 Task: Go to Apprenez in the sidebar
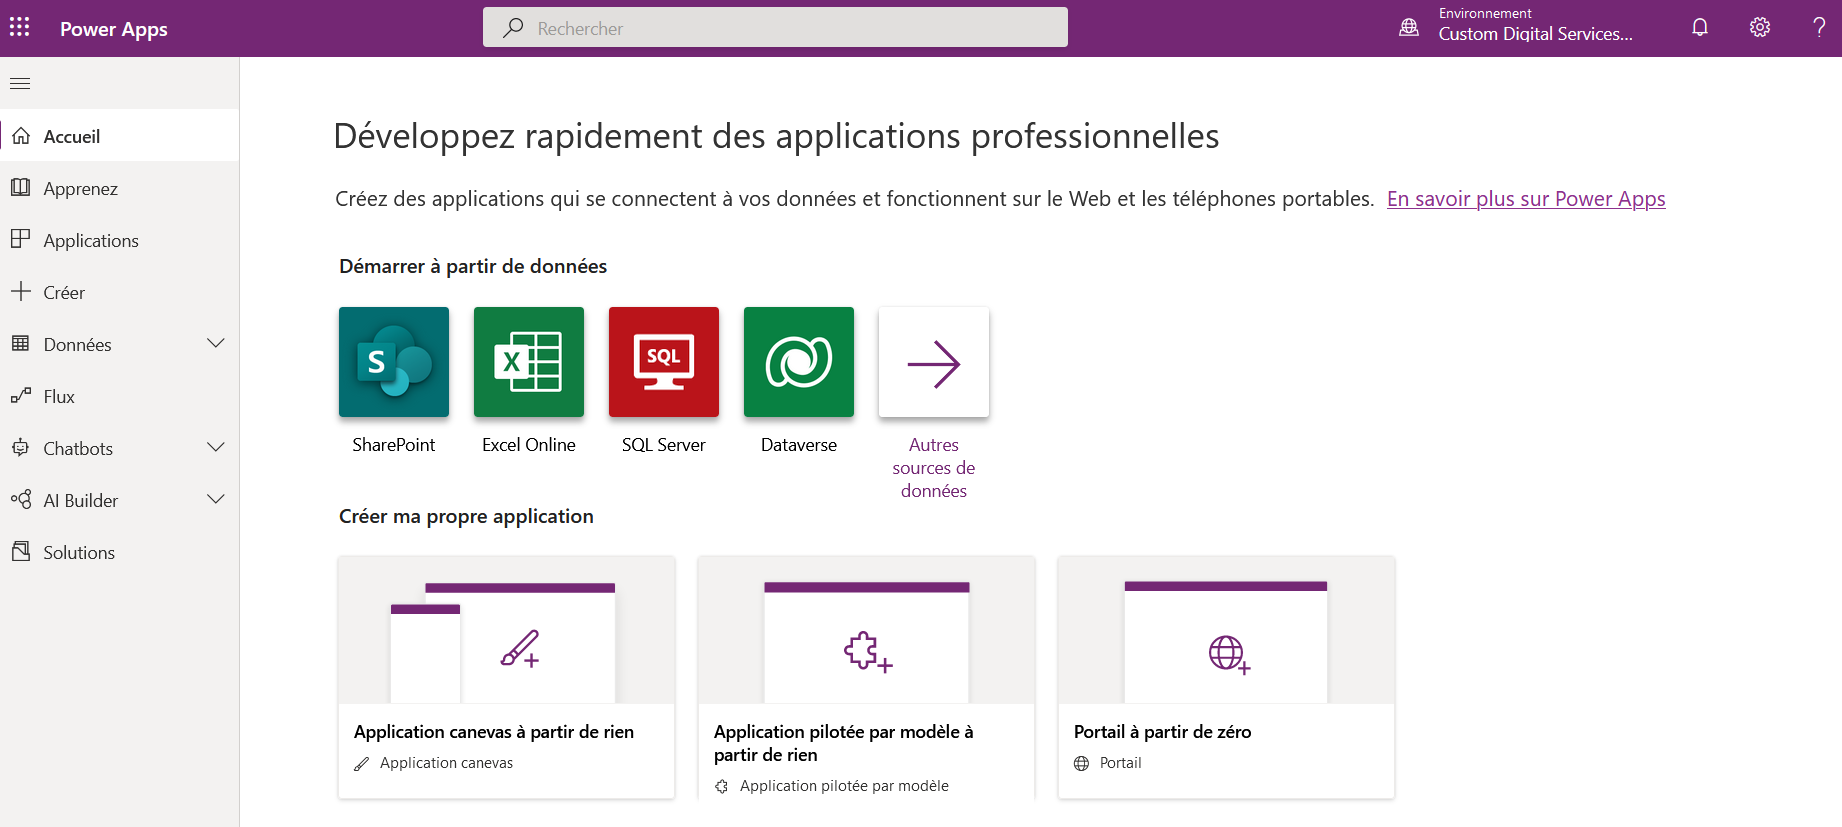click(x=120, y=187)
